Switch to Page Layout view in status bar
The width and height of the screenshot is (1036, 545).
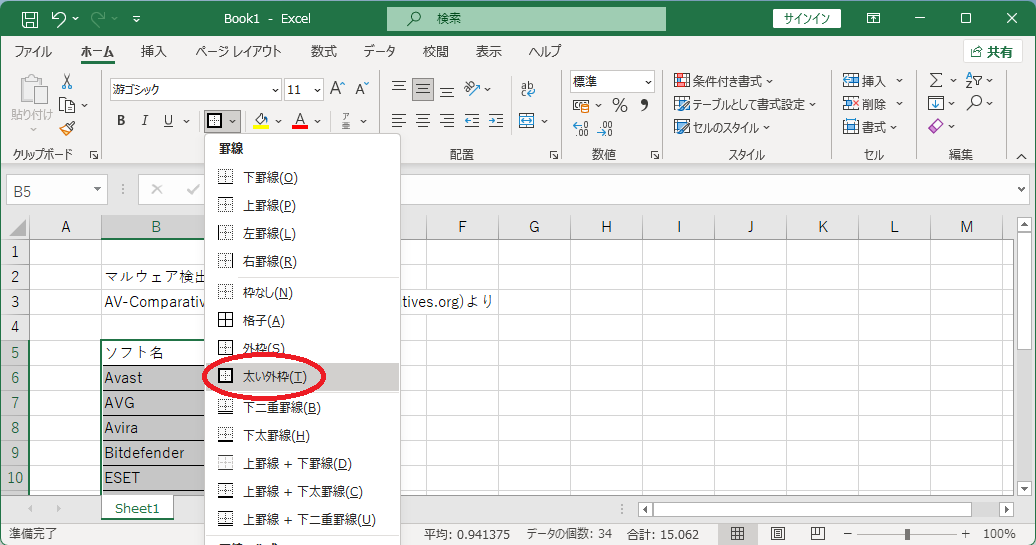pos(778,533)
